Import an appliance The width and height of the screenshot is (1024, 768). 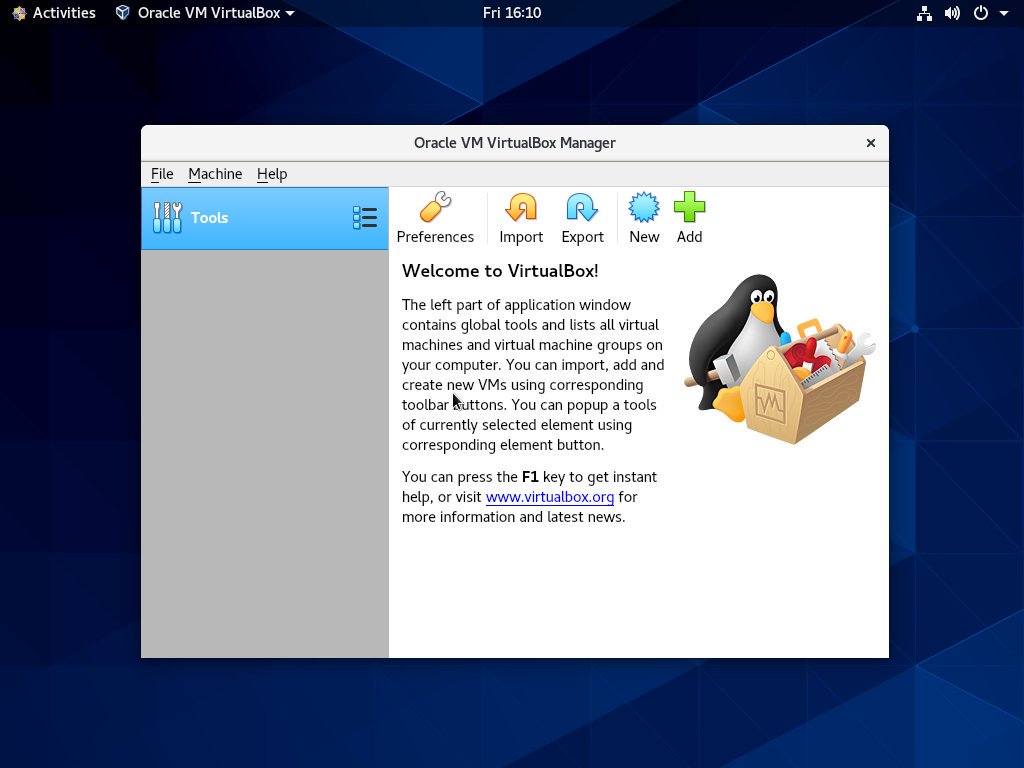pos(521,217)
